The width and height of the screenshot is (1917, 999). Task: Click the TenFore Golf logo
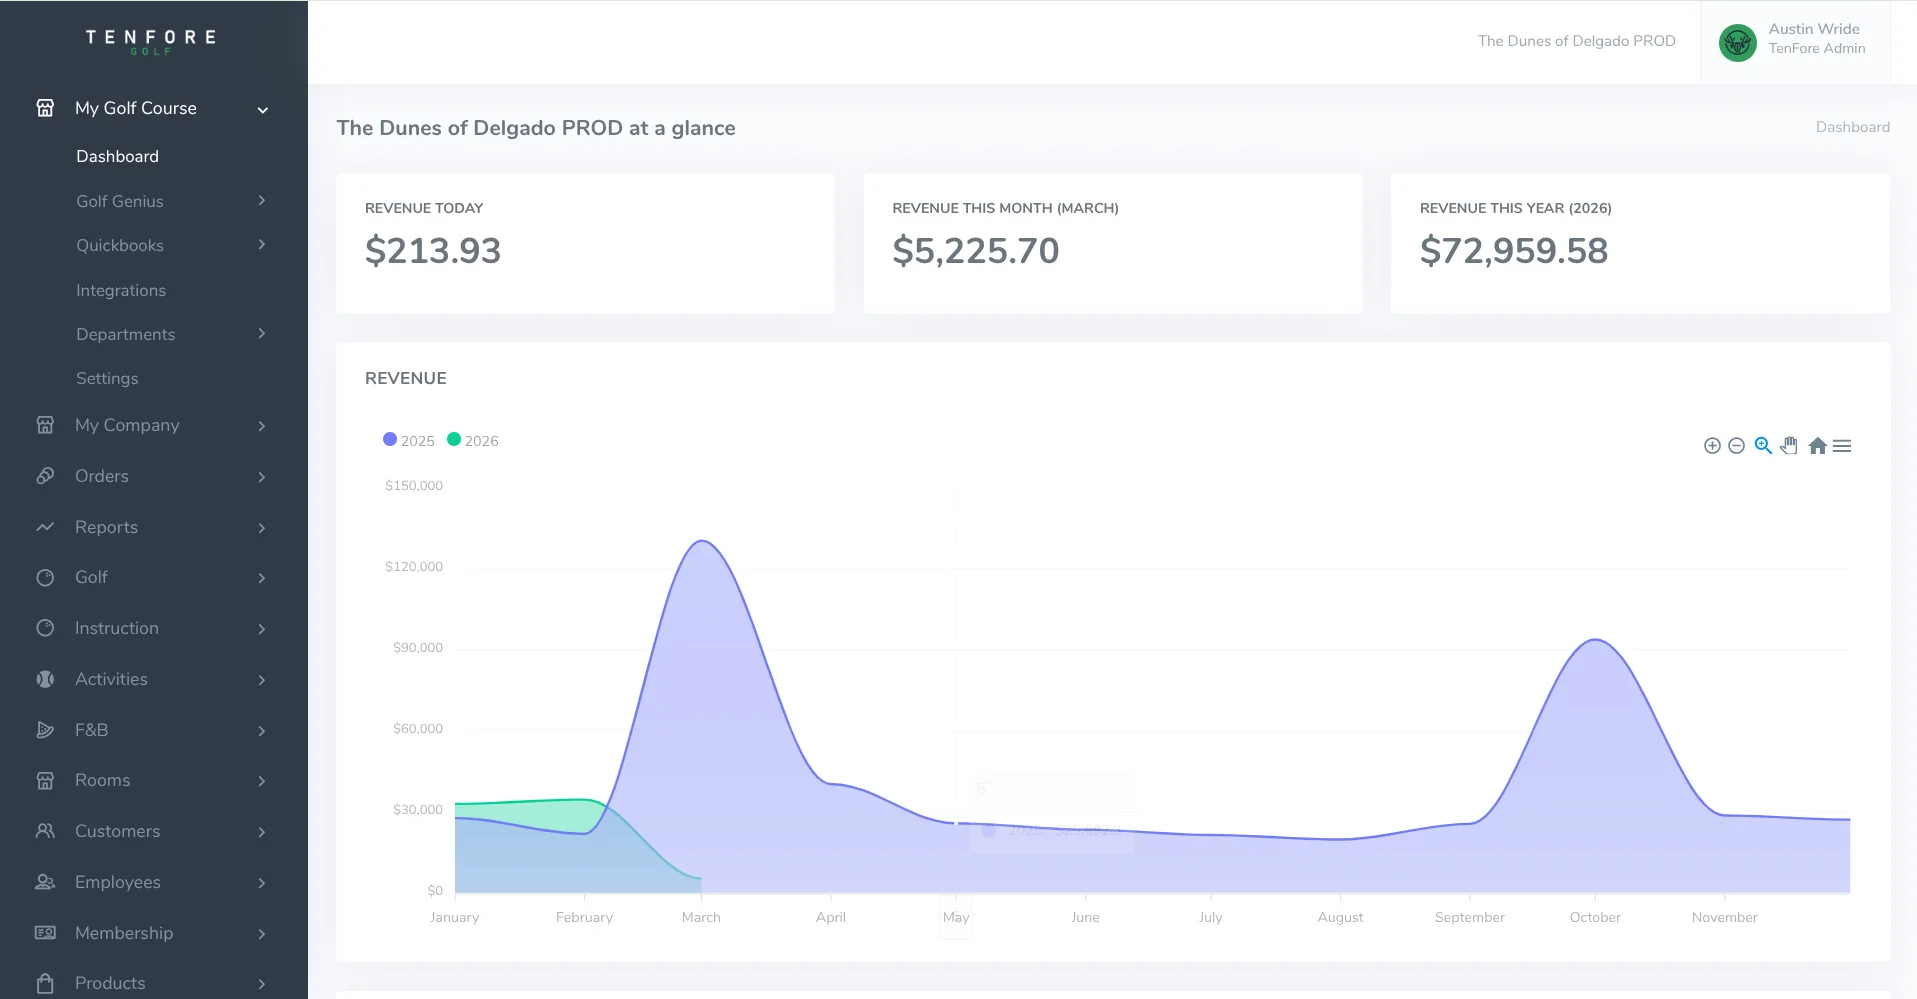[151, 40]
